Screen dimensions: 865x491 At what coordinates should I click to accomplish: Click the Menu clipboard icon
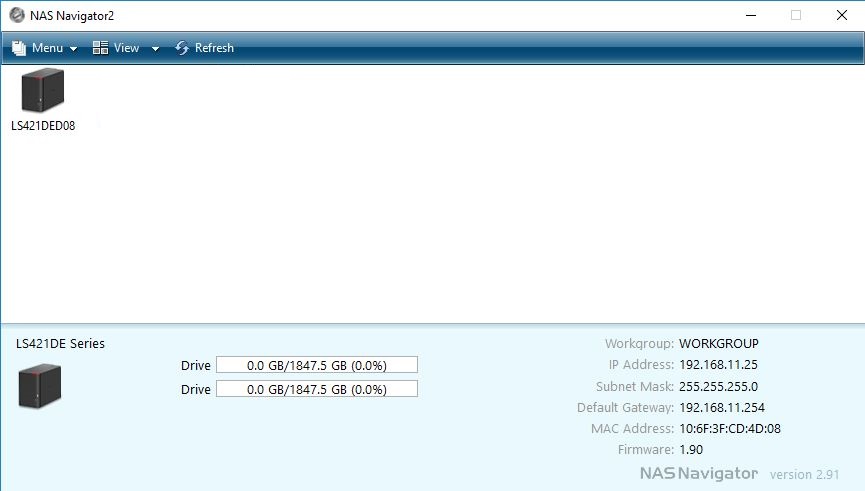click(x=19, y=48)
